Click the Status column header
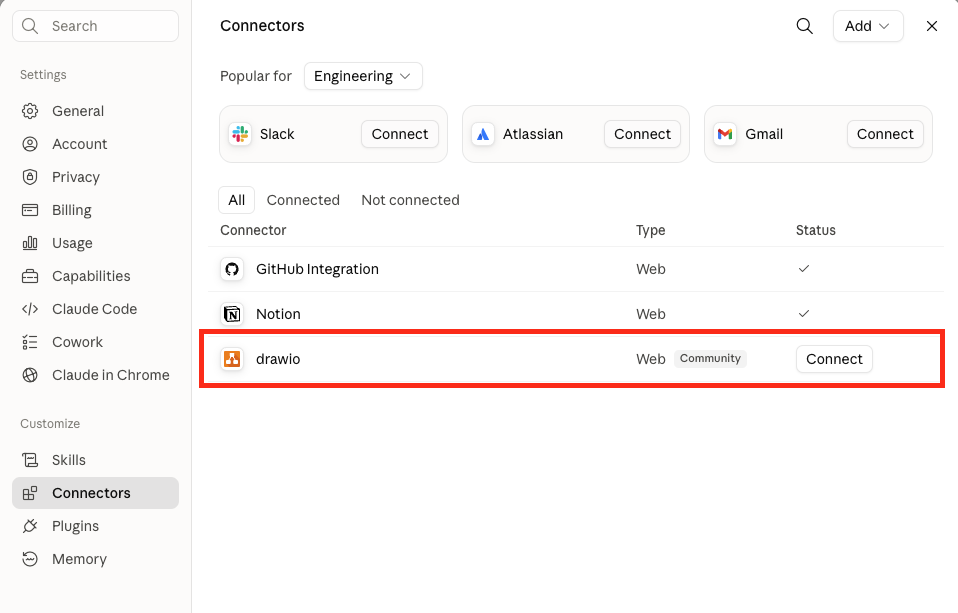 [x=816, y=230]
